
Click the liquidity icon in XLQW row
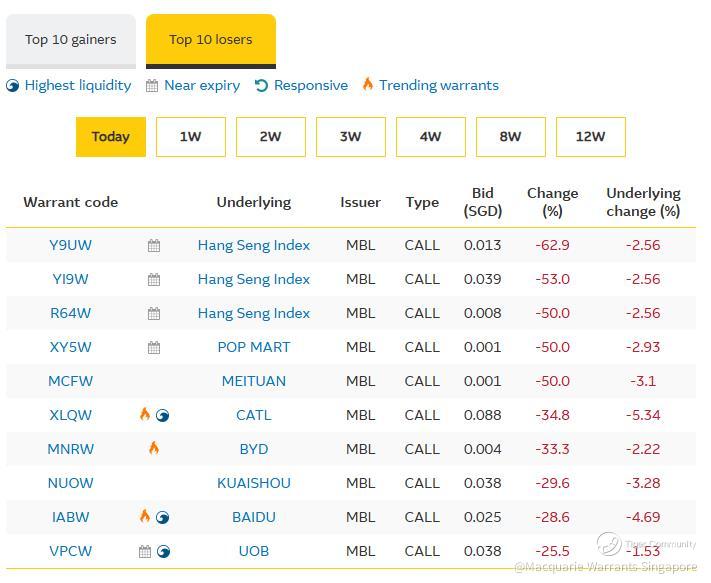pos(163,415)
